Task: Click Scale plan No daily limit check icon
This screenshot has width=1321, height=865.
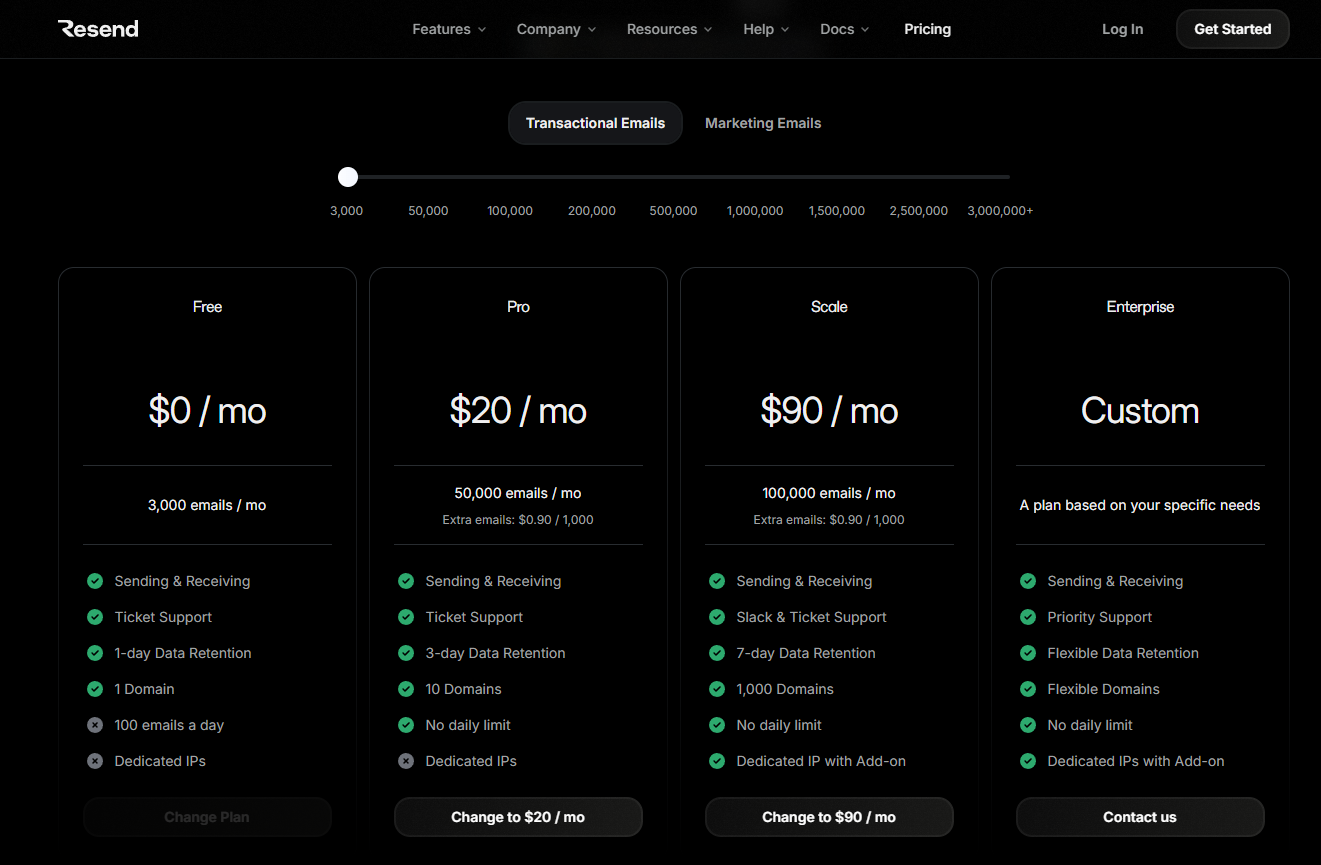Action: (x=717, y=725)
